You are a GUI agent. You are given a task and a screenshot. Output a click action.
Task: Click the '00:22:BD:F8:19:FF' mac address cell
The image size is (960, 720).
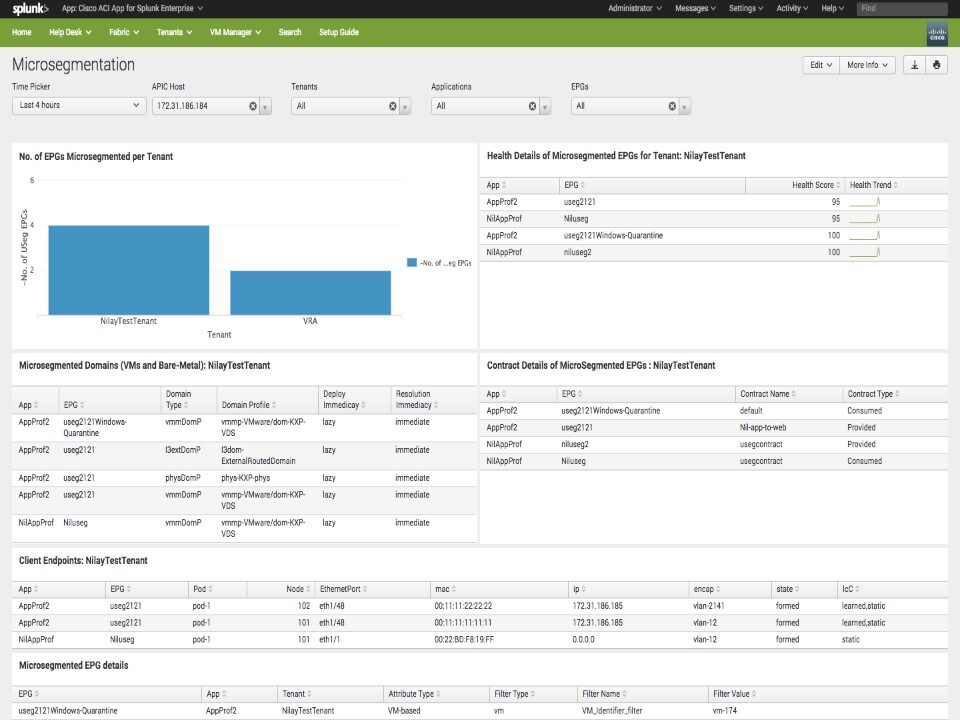[464, 639]
